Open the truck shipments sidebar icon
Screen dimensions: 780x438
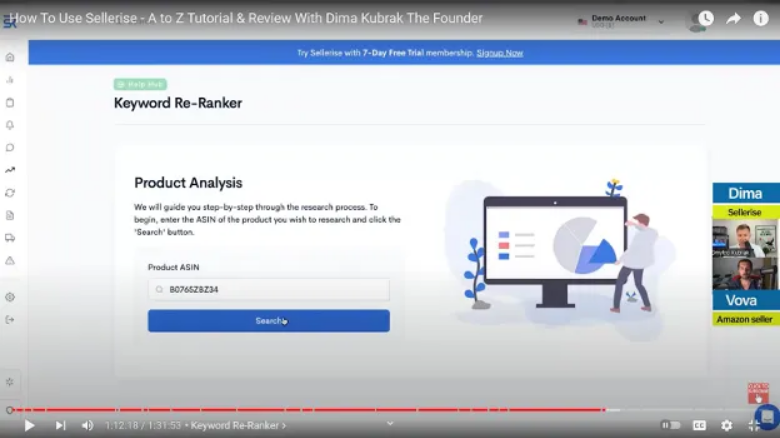click(10, 238)
